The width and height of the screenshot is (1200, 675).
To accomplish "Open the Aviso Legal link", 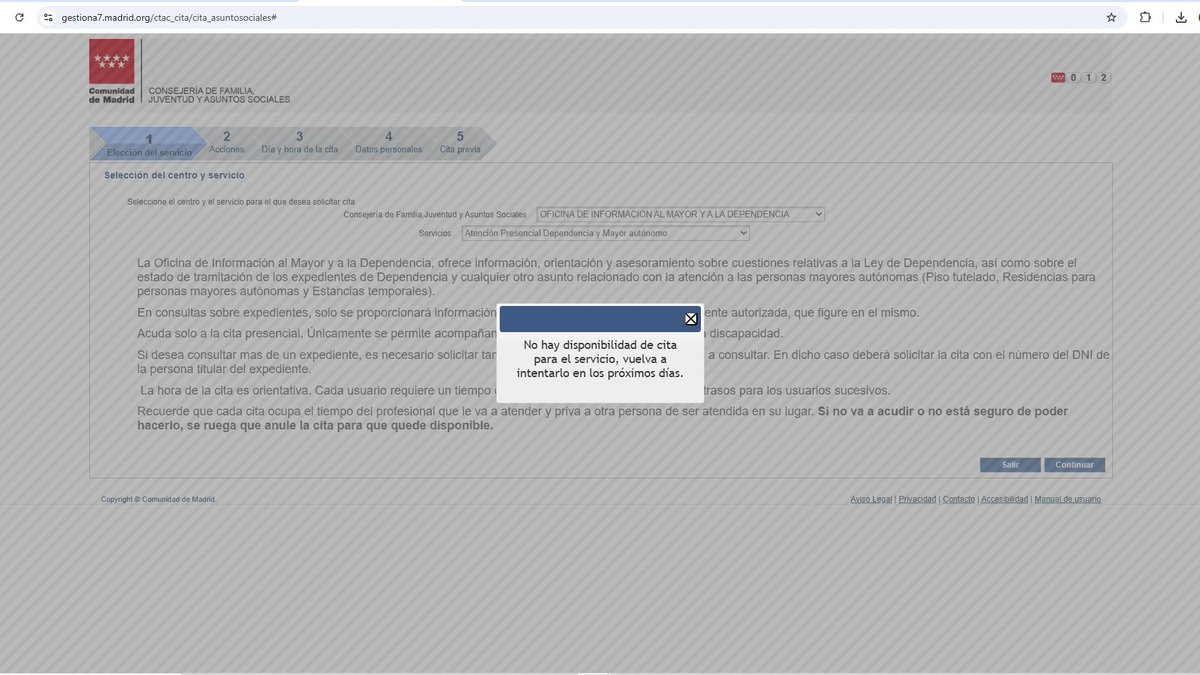I will pyautogui.click(x=871, y=499).
